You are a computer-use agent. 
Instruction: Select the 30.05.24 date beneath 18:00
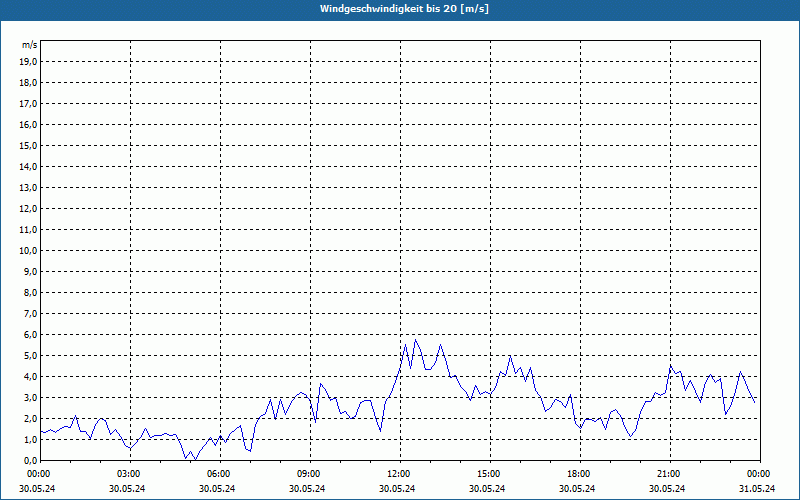(577, 488)
